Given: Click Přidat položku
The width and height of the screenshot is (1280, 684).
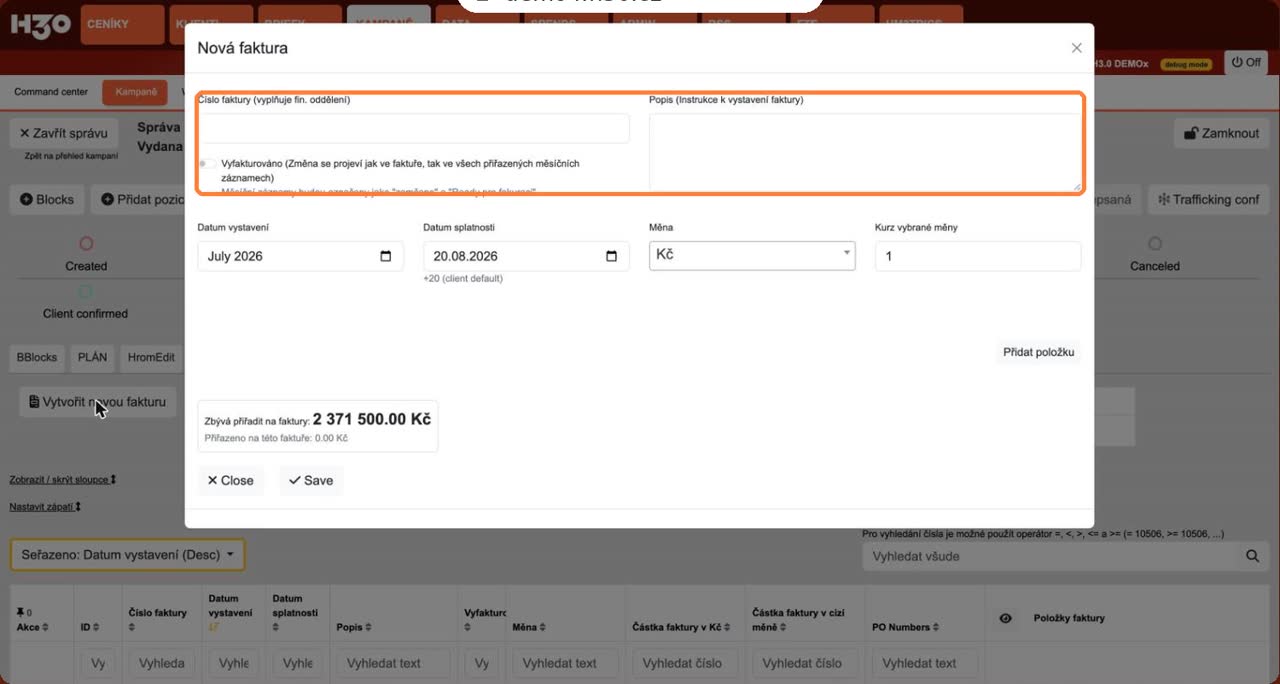Looking at the screenshot, I should 1038,352.
